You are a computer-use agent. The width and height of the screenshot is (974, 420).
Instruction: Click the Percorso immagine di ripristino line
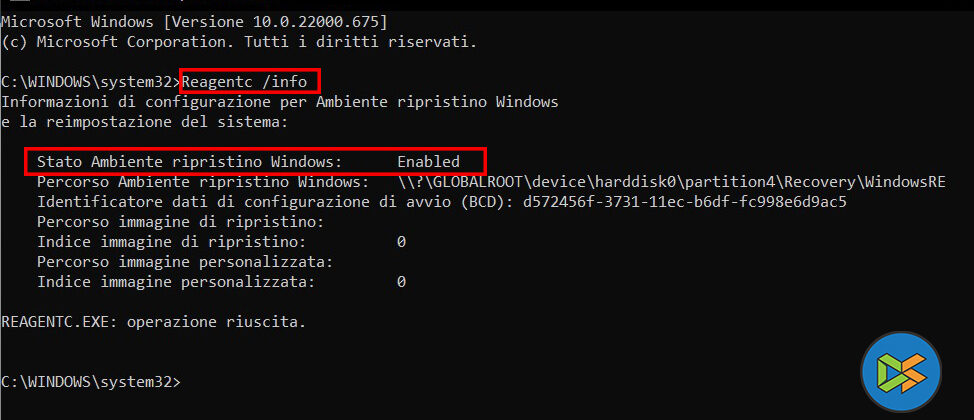[180, 222]
